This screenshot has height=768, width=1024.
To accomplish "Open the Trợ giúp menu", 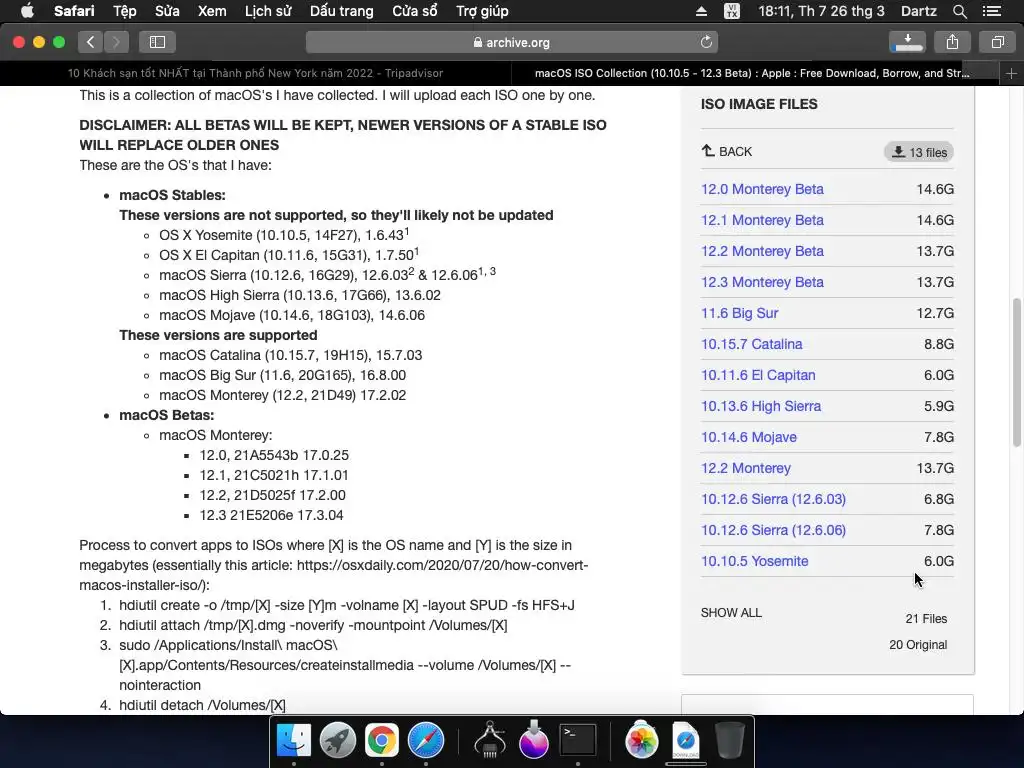I will pyautogui.click(x=482, y=11).
